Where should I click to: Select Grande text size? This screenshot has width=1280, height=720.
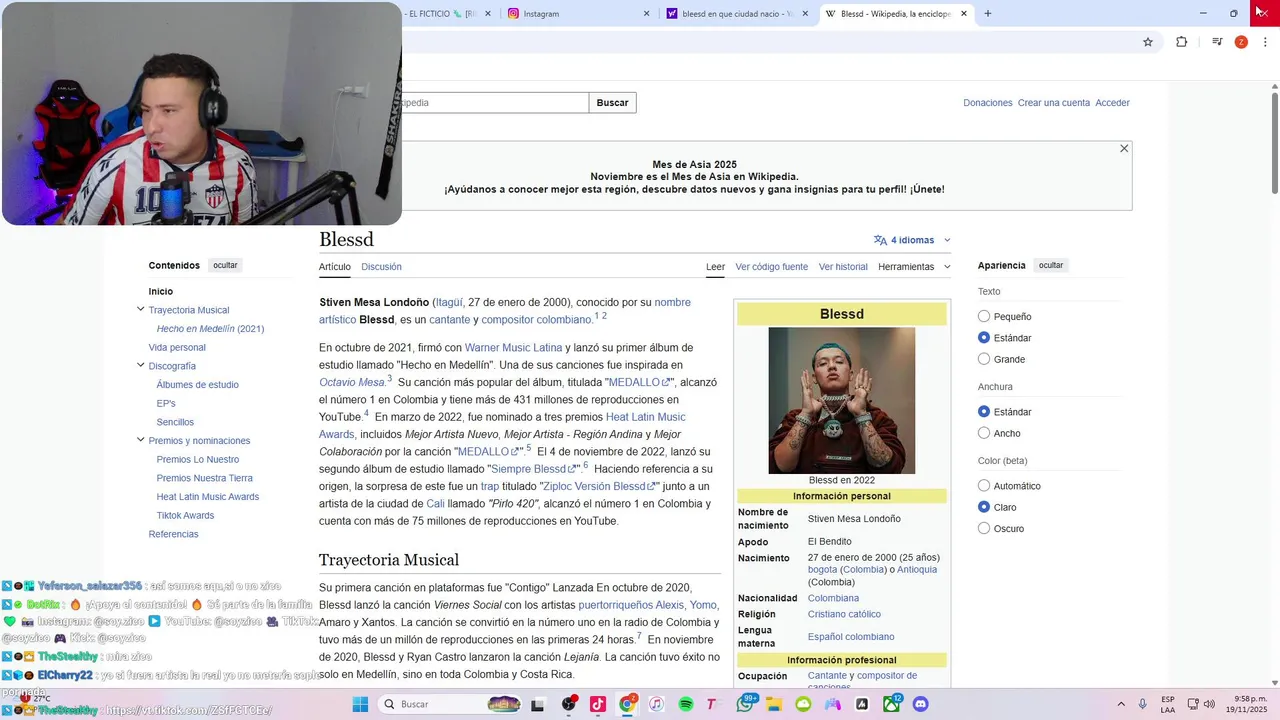pos(984,359)
